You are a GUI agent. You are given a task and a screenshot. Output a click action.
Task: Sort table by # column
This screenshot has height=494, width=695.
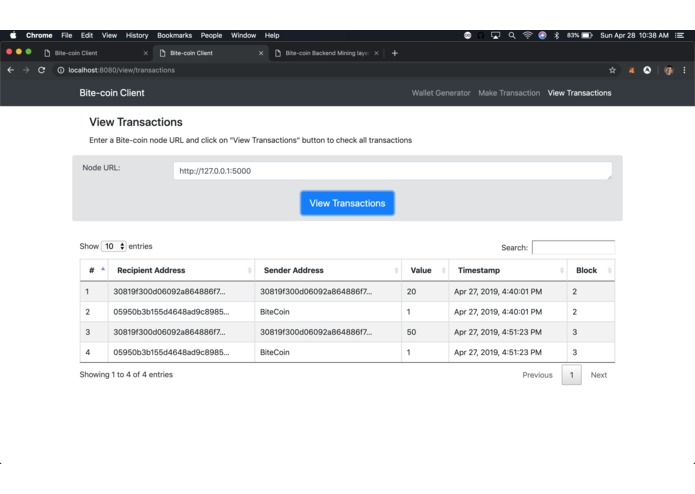pyautogui.click(x=94, y=270)
